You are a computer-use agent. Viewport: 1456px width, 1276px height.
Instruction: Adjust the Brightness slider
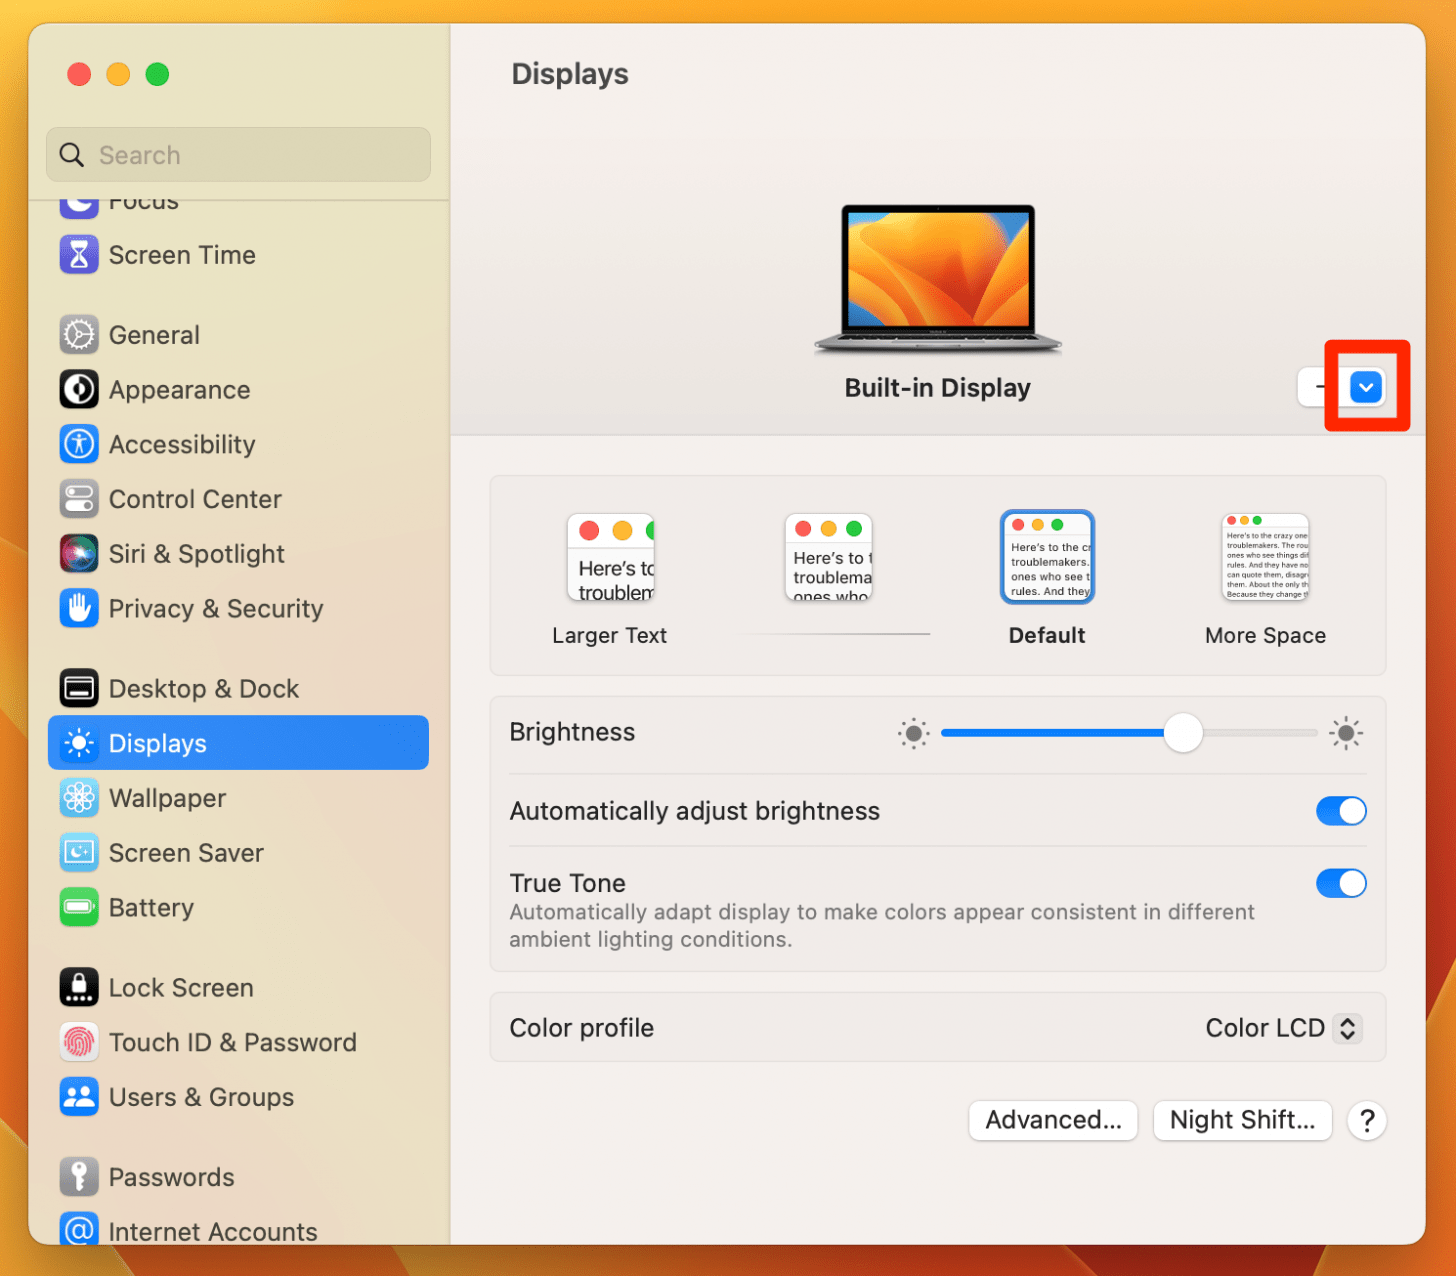pyautogui.click(x=1183, y=733)
